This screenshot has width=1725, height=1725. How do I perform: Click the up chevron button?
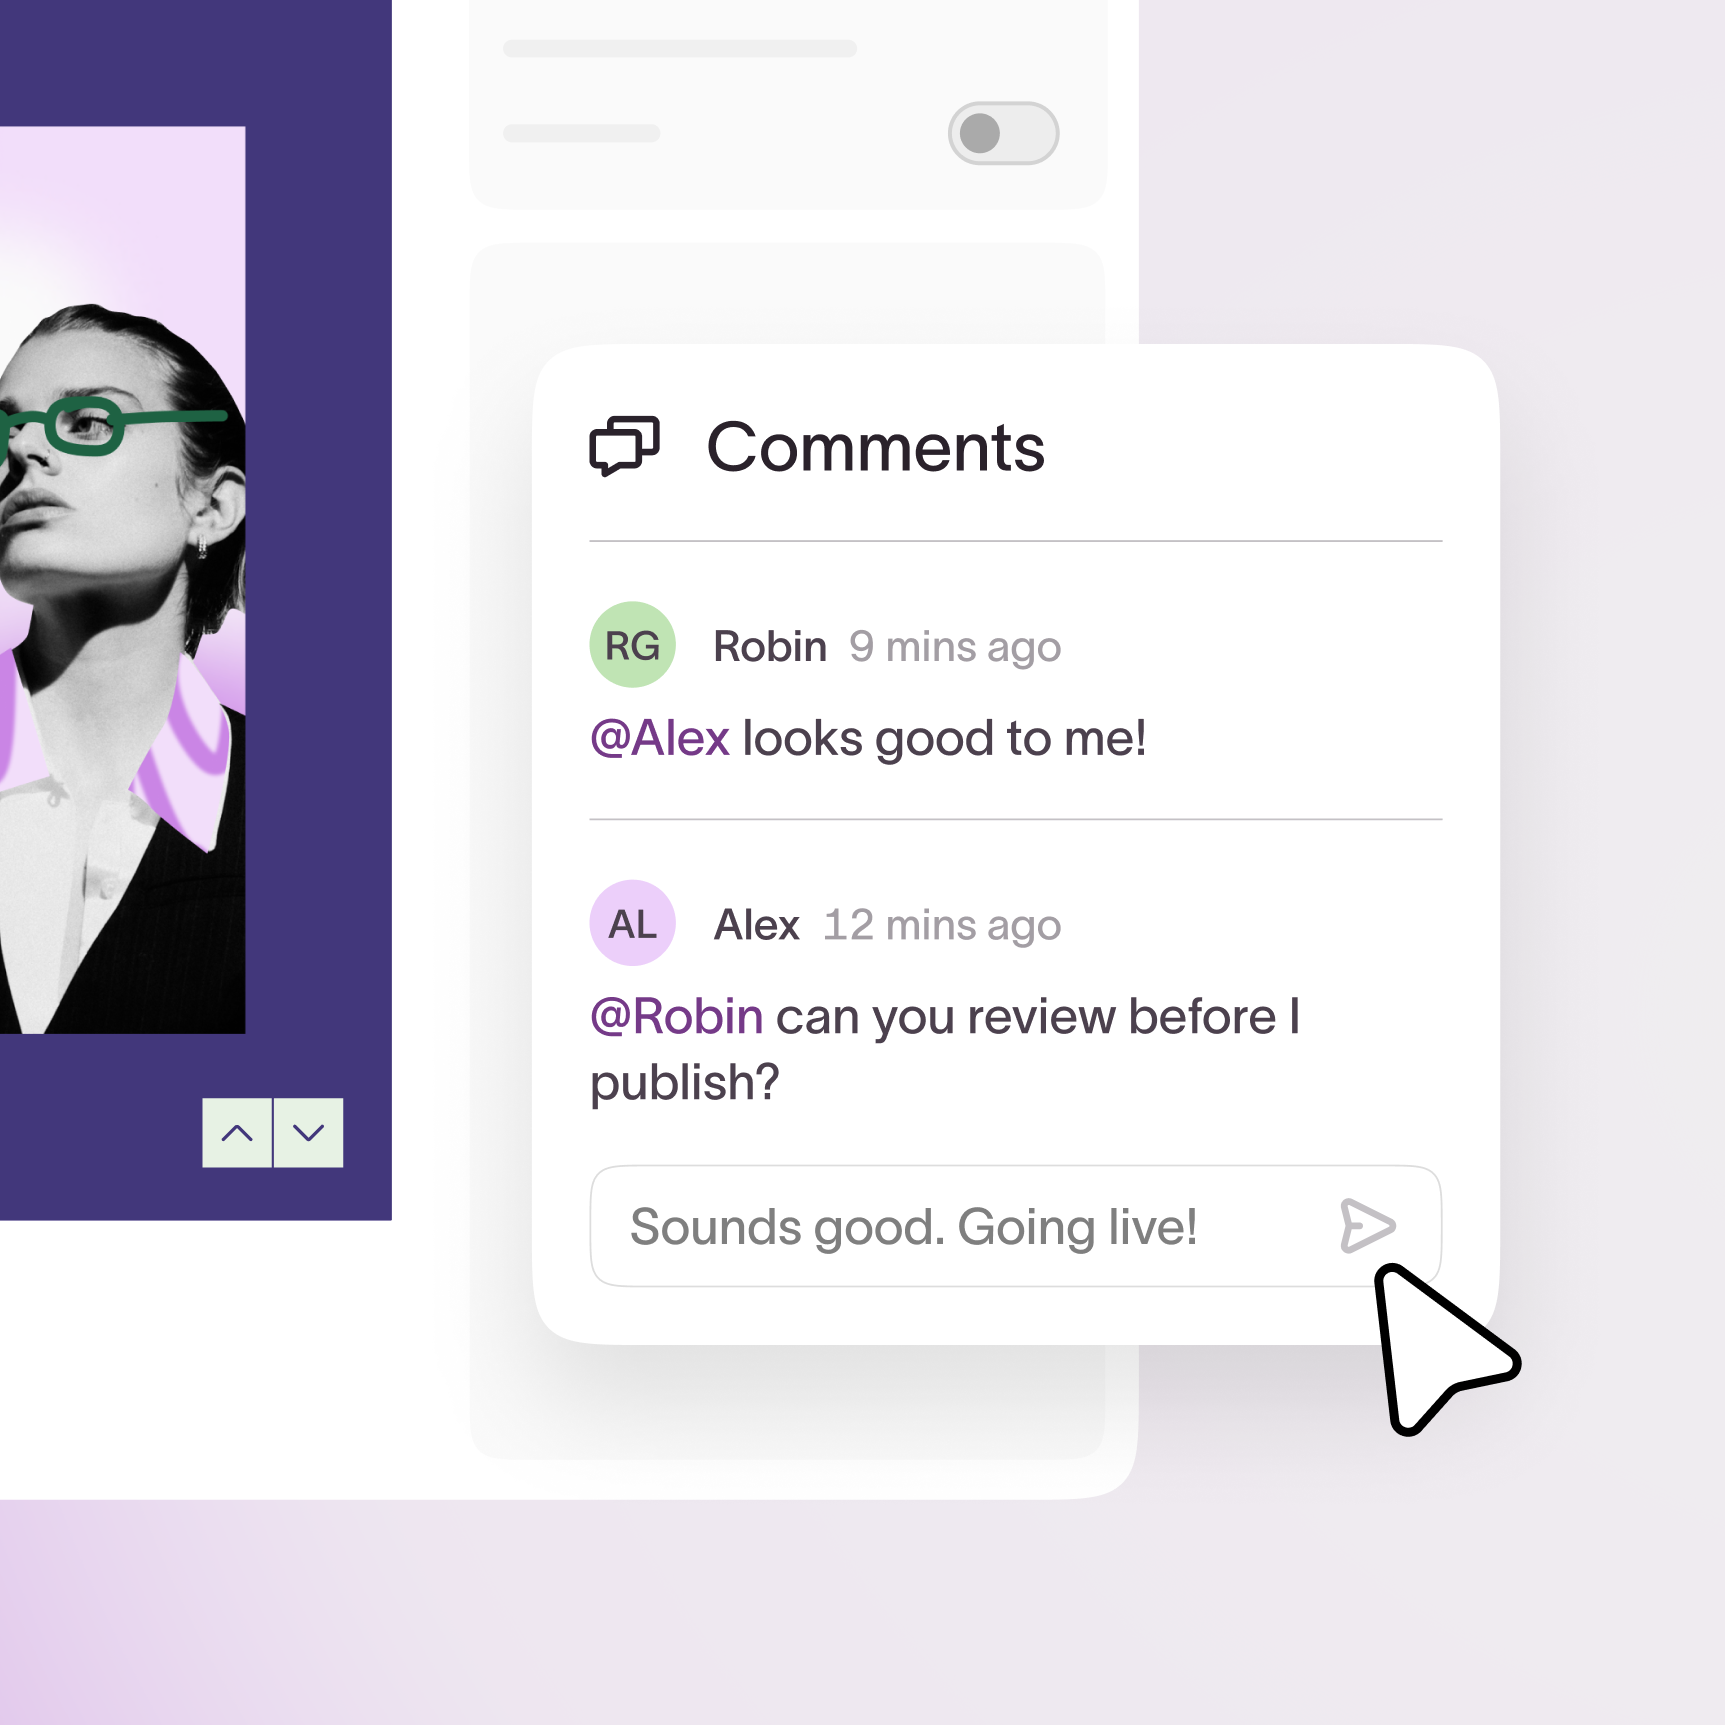point(237,1133)
